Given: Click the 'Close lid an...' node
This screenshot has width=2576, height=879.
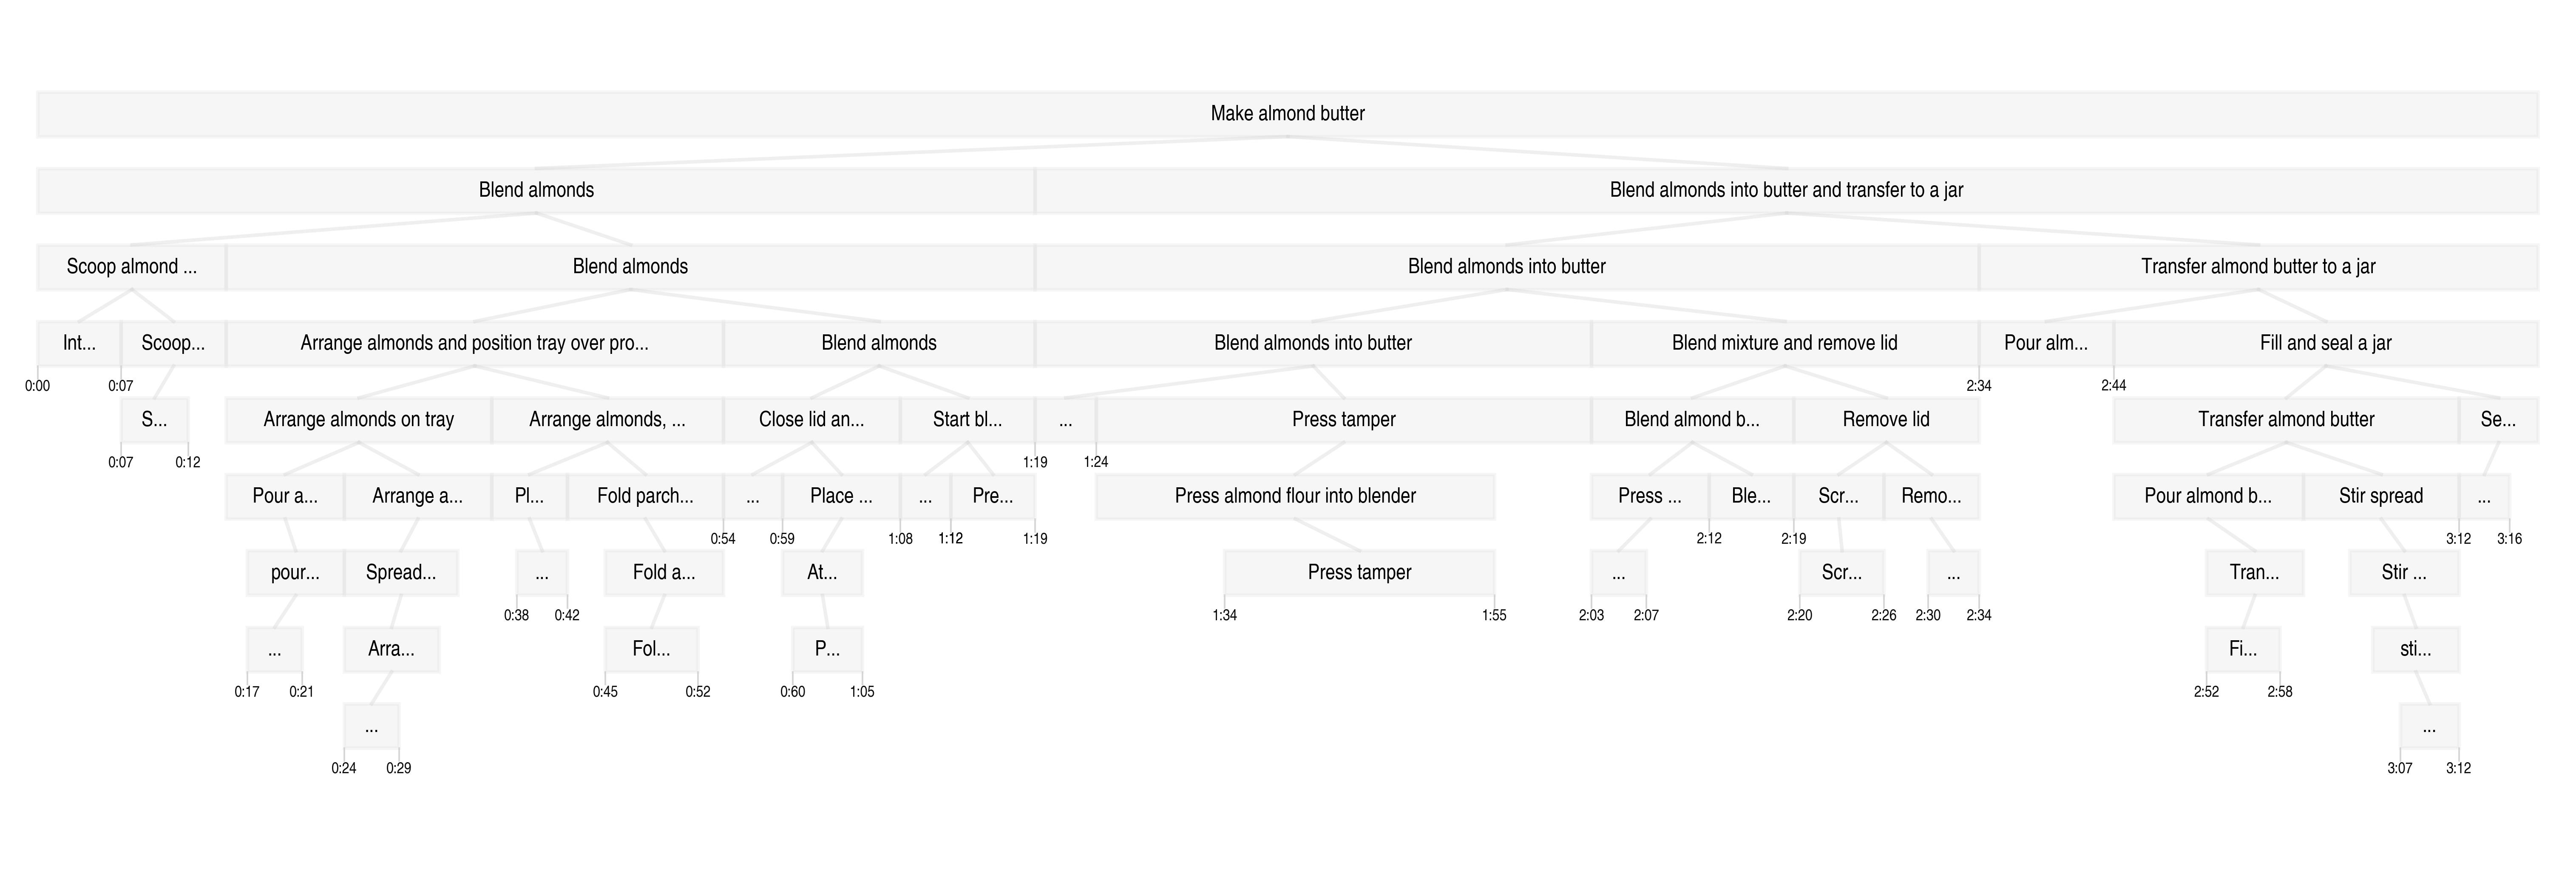Looking at the screenshot, I should click(x=811, y=420).
